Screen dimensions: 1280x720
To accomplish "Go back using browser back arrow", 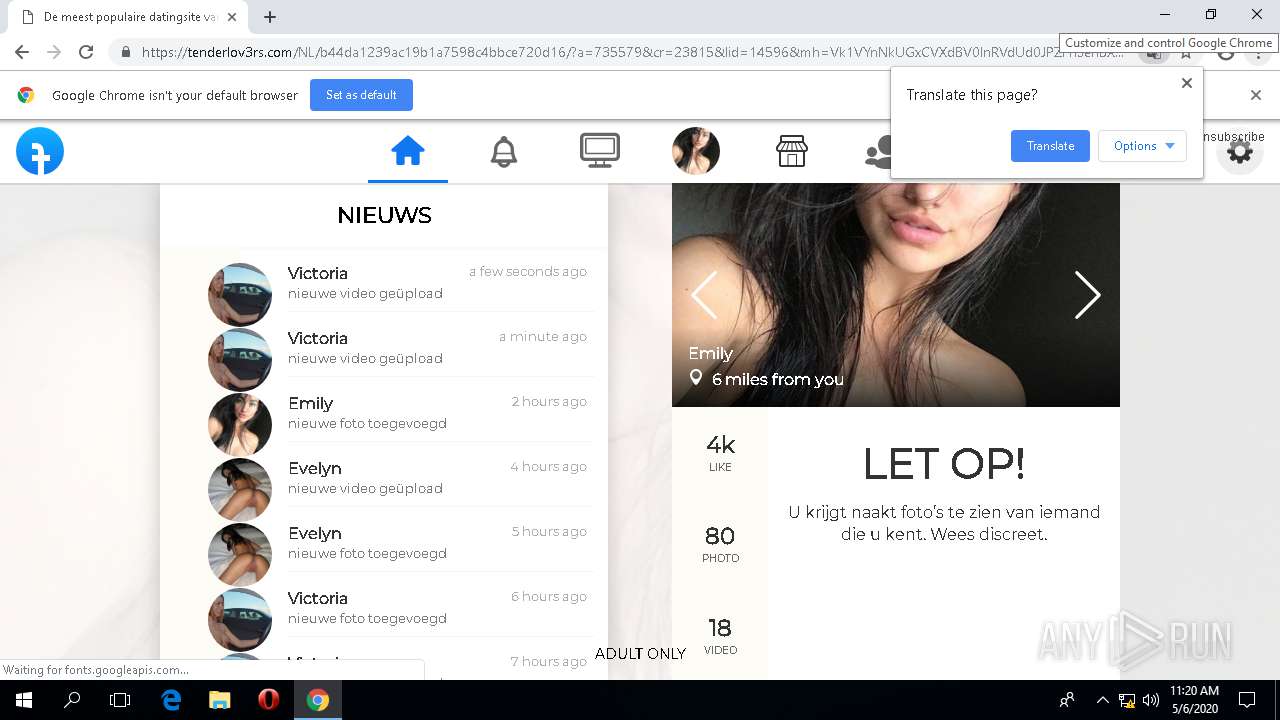I will [x=22, y=52].
